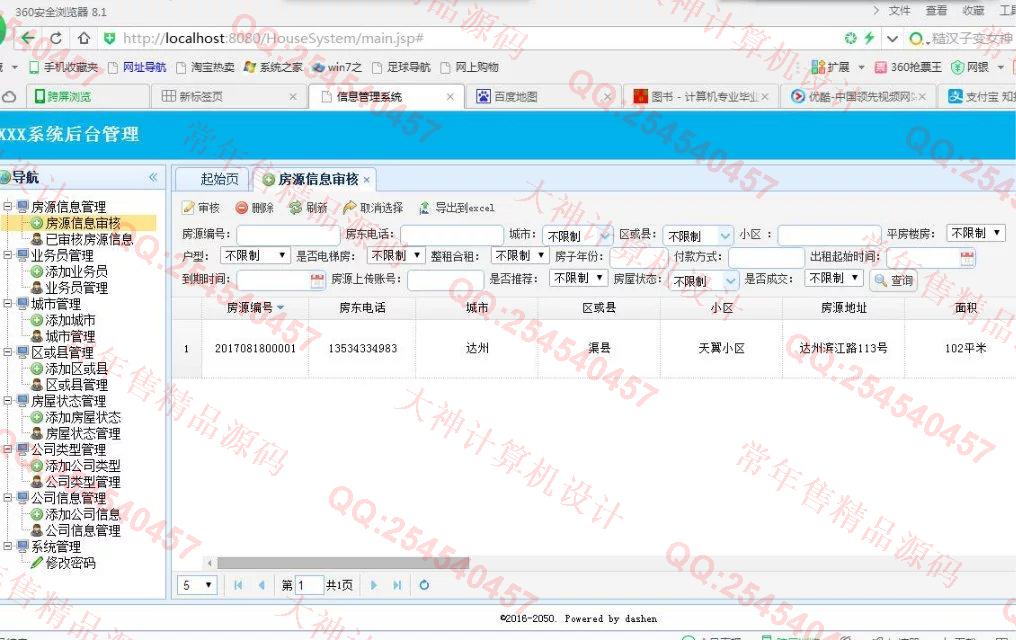Click the 刷新 toolbar button
This screenshot has height=640, width=1016.
[x=308, y=208]
